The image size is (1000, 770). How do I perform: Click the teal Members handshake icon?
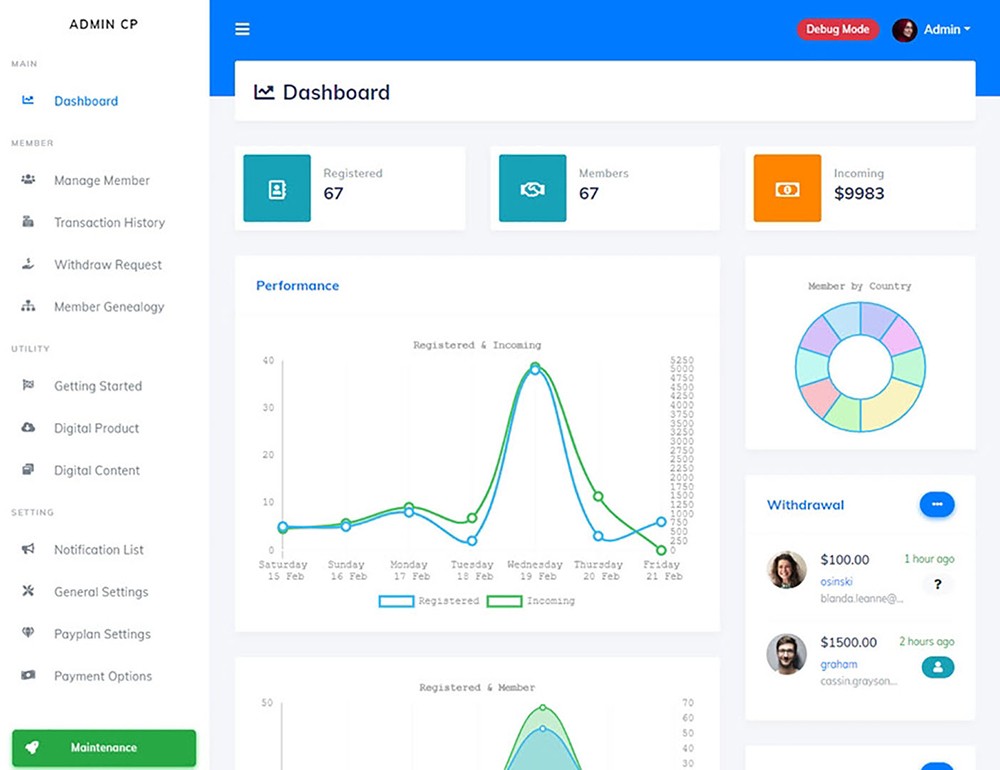[x=532, y=188]
